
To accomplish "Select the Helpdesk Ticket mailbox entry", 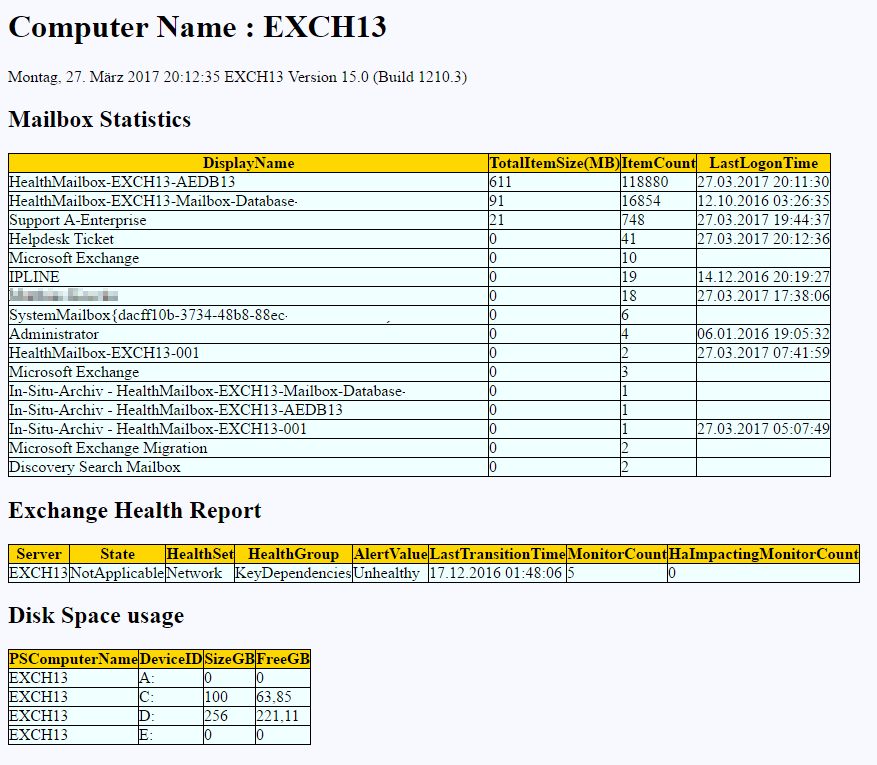I will (58, 239).
